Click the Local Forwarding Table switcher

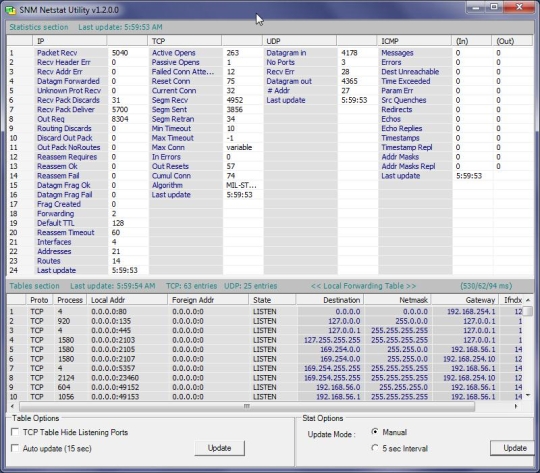363,286
